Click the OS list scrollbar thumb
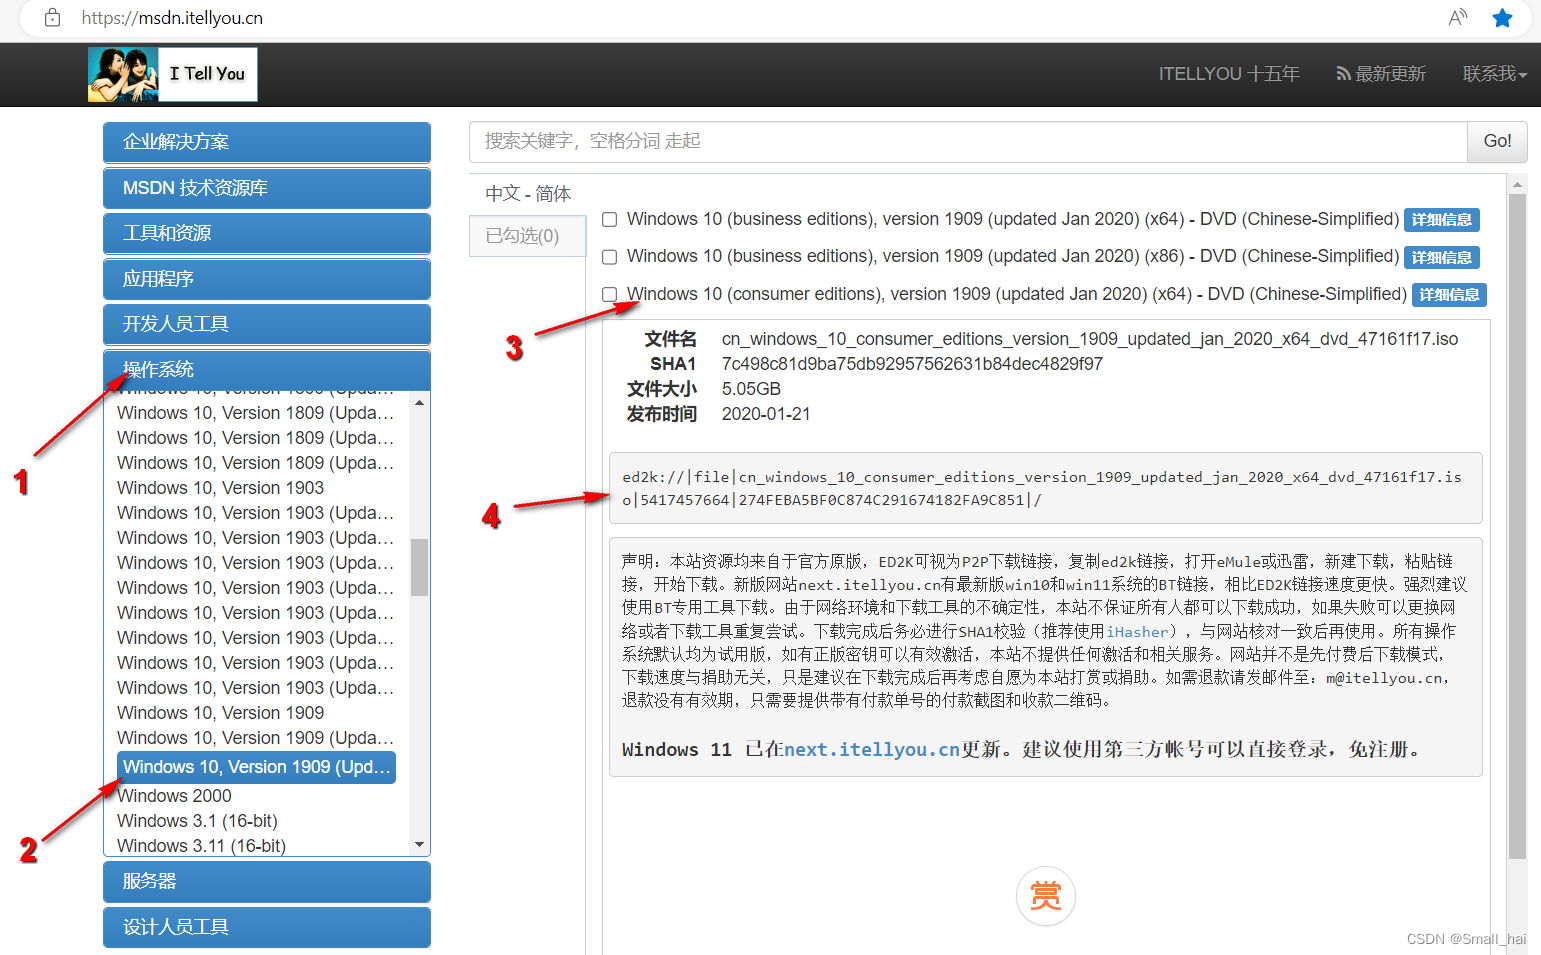Image resolution: width=1541 pixels, height=955 pixels. point(419,567)
